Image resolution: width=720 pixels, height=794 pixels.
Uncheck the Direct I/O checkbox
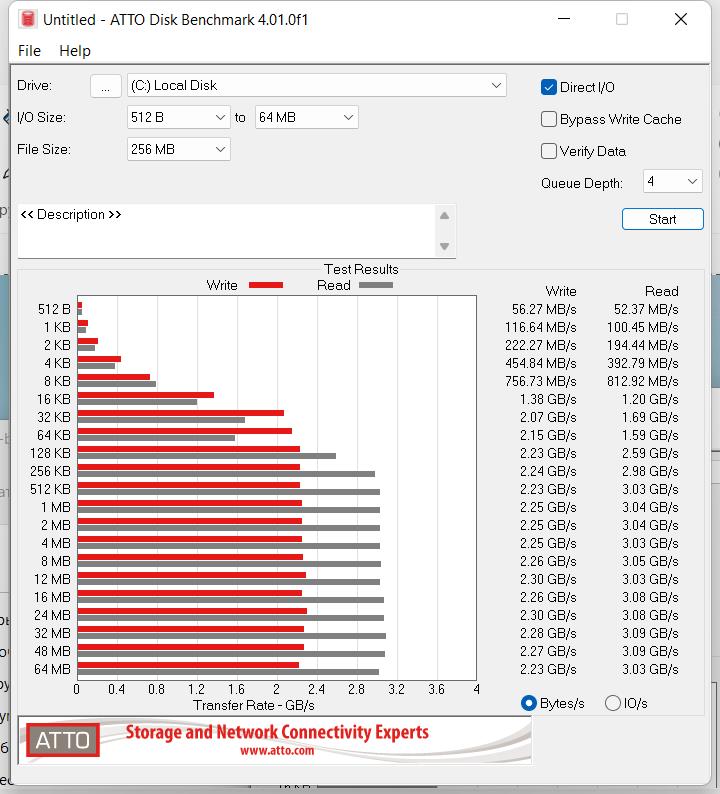[548, 87]
